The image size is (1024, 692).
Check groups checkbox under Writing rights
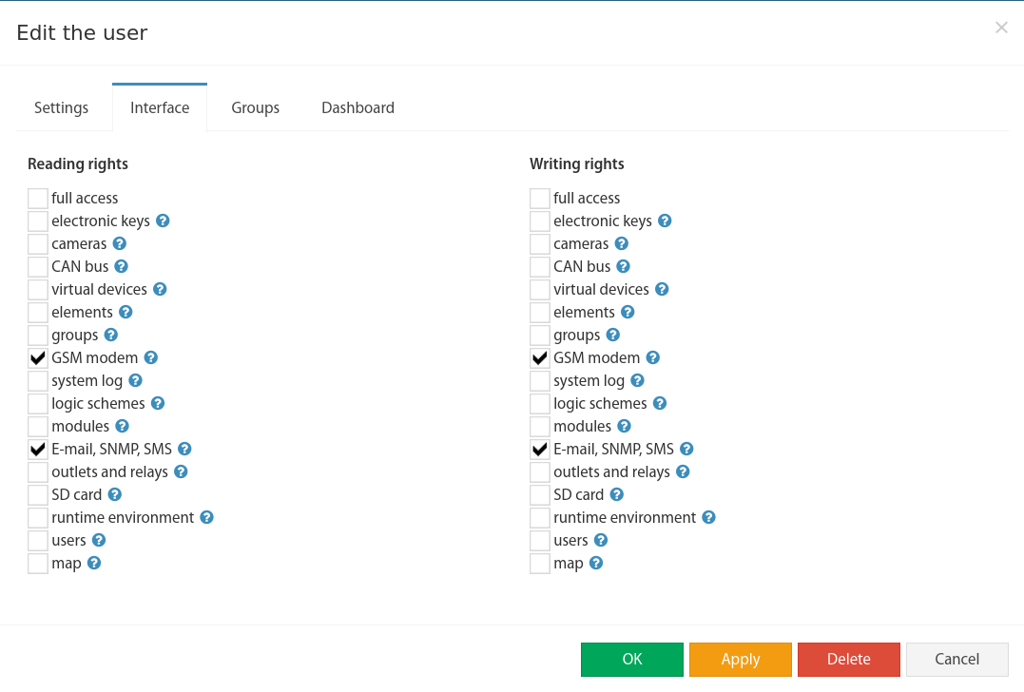[x=540, y=335]
